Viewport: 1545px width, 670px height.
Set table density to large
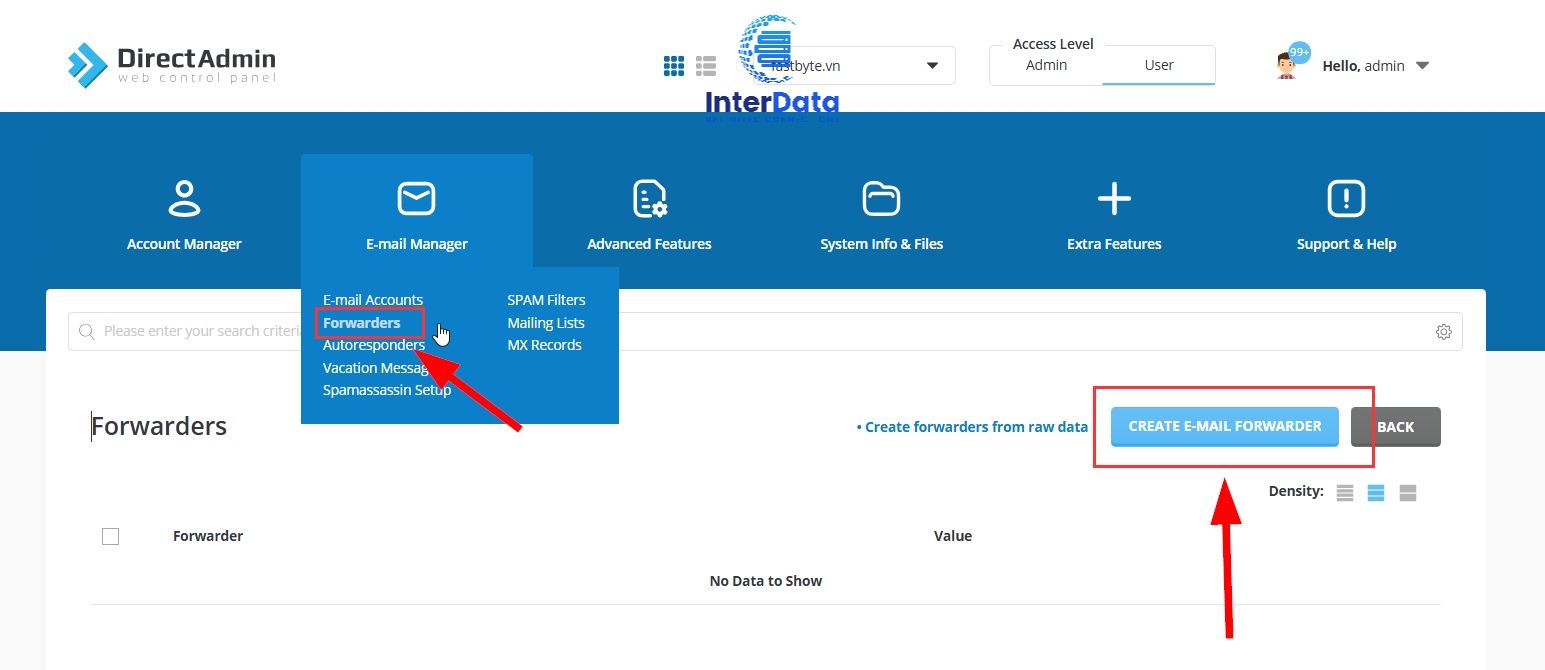pyautogui.click(x=1408, y=493)
